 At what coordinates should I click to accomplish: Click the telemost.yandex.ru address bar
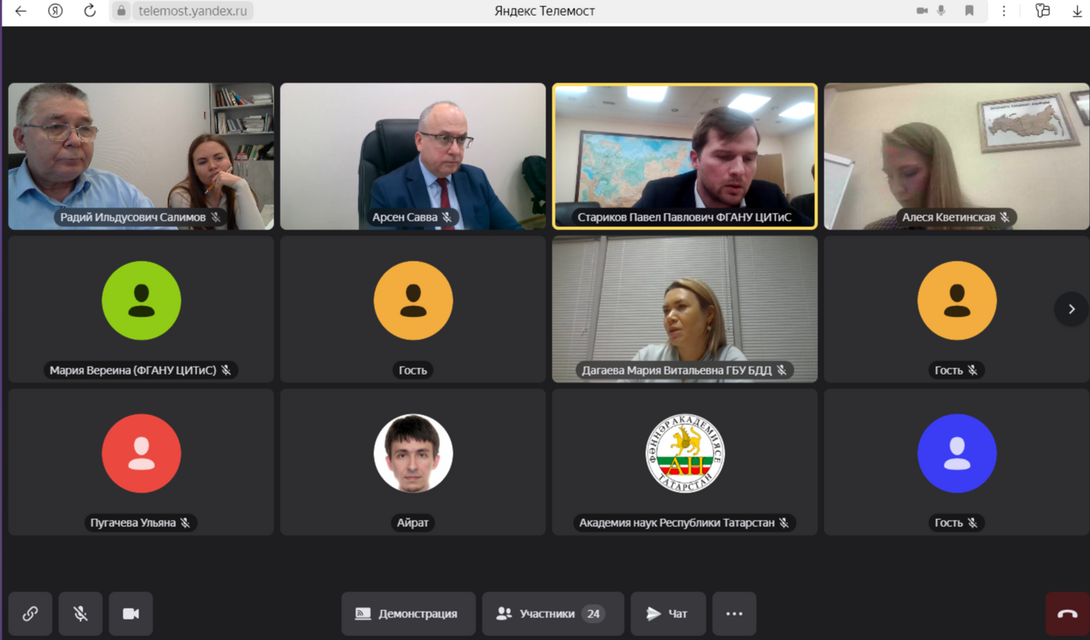190,11
